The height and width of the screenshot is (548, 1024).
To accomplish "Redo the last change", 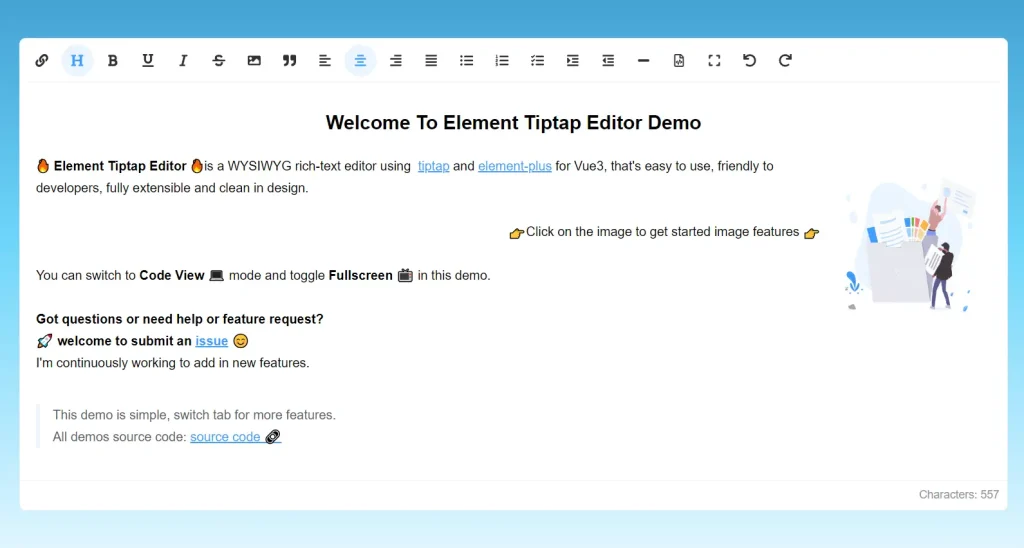I will pos(785,61).
